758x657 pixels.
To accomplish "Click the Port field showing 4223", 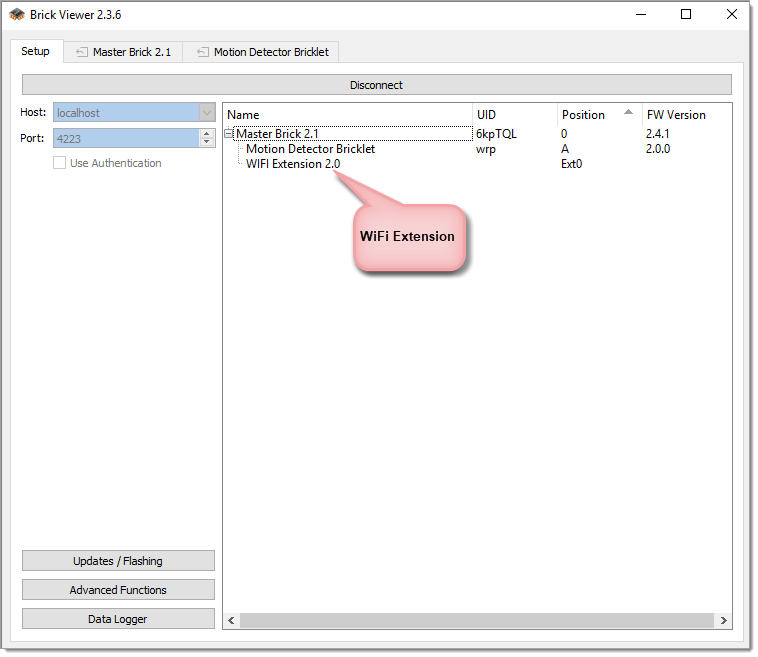I will 126,139.
